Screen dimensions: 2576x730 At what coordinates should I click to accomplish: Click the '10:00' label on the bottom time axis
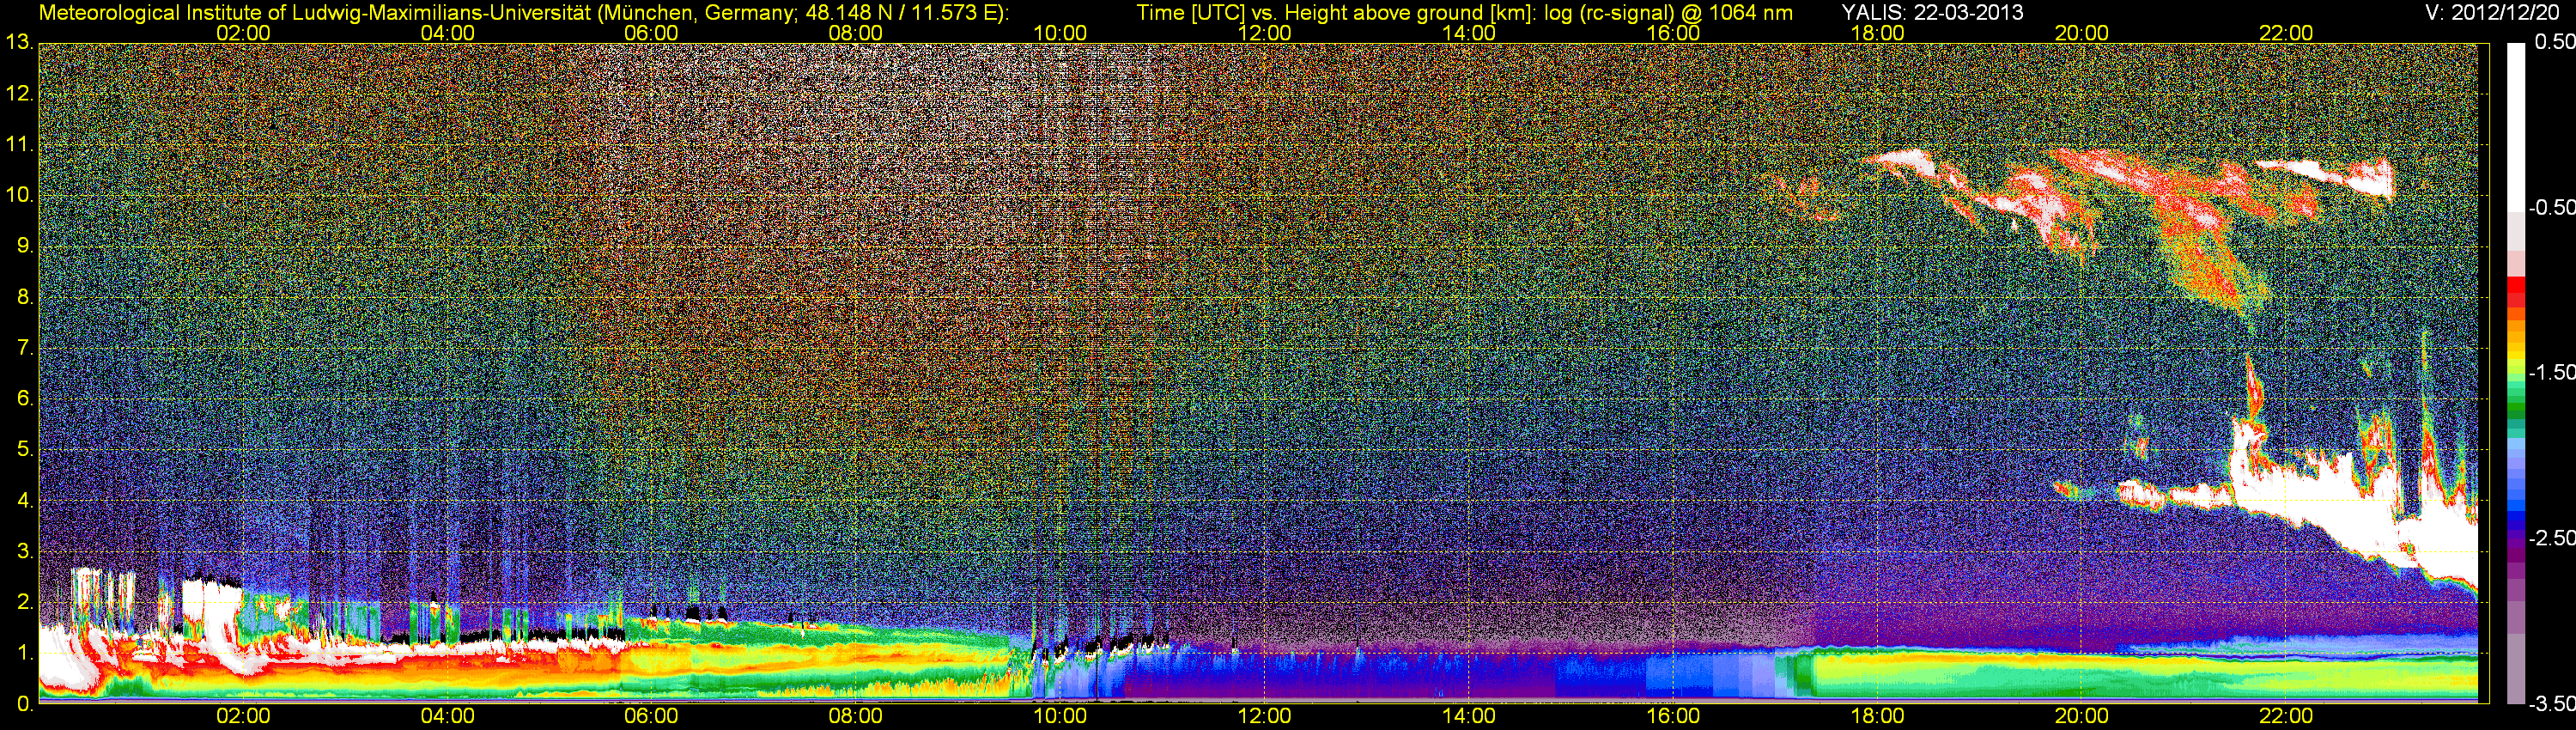point(1060,716)
